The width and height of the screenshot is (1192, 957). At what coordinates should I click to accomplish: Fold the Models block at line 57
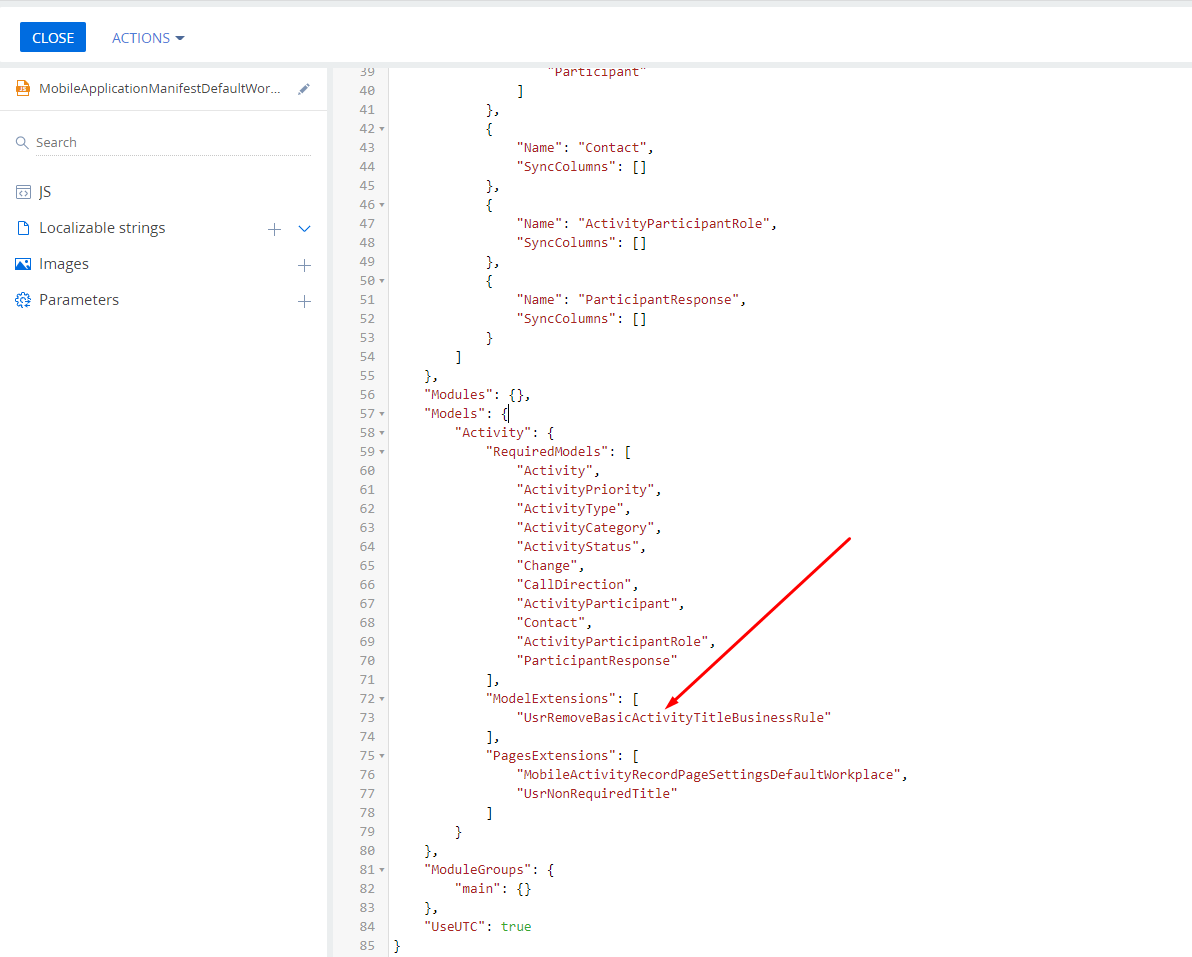(x=382, y=414)
